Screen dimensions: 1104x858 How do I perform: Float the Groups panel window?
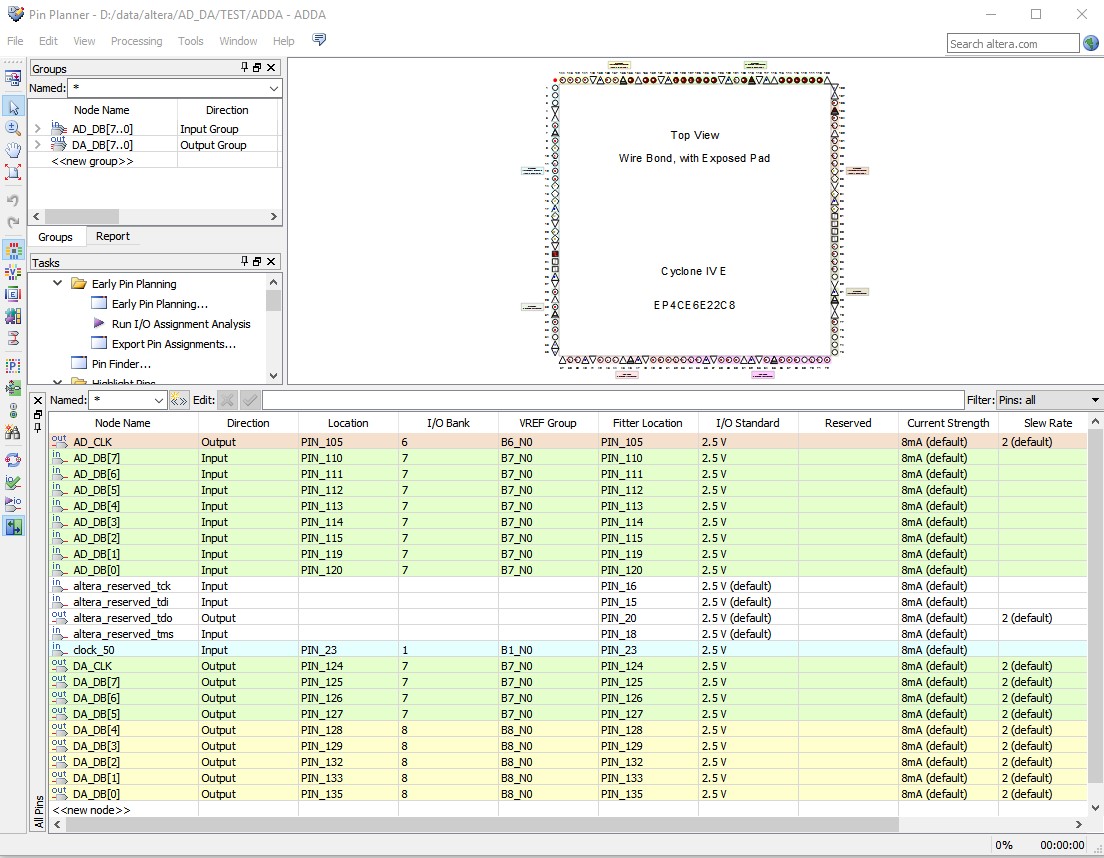(x=257, y=68)
